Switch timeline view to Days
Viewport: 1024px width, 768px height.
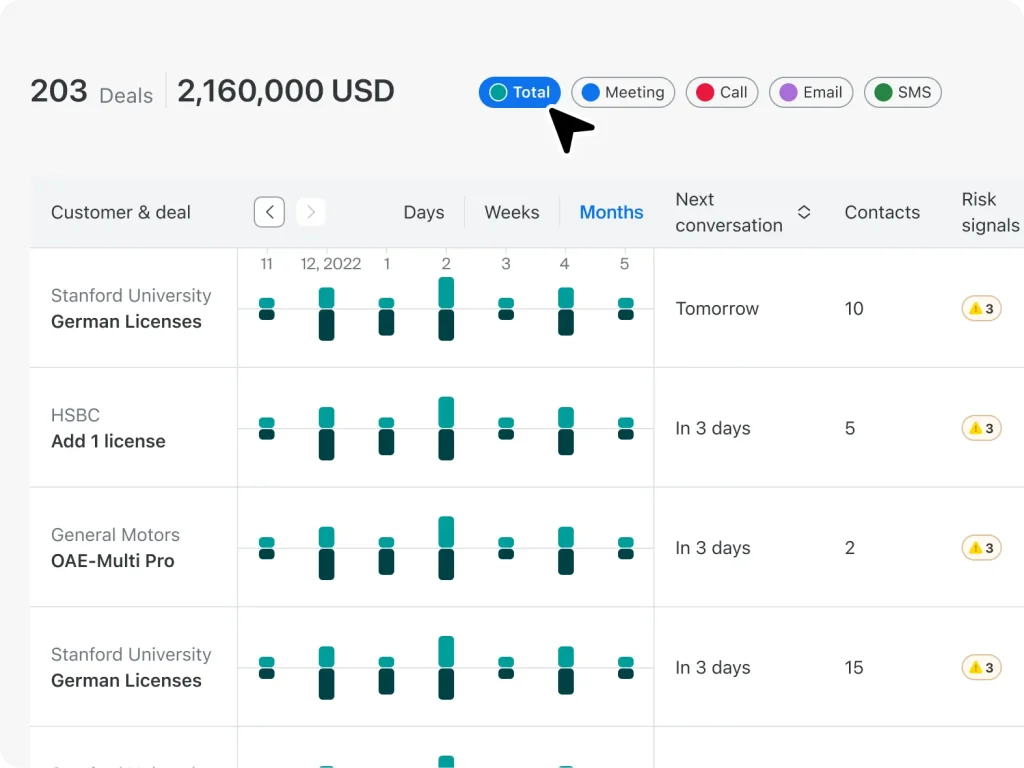423,212
